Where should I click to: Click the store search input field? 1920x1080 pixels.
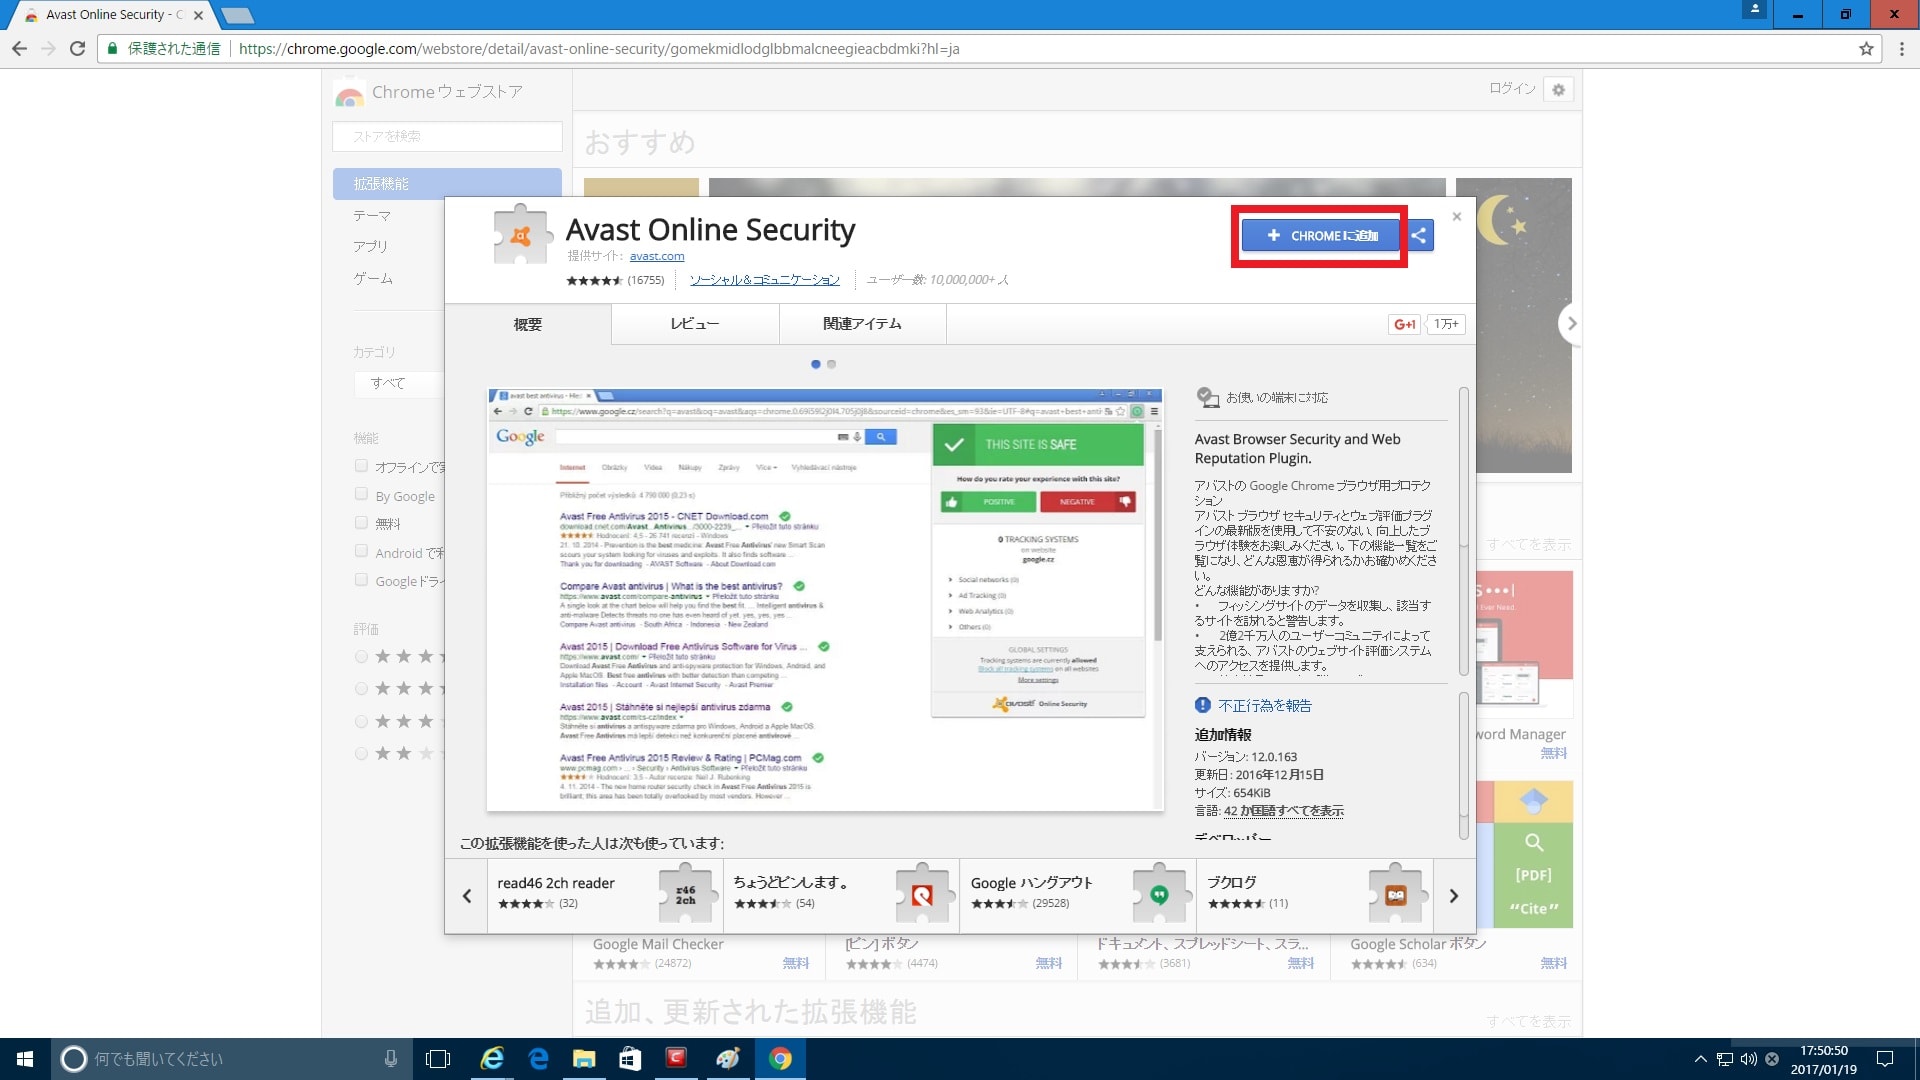point(447,136)
